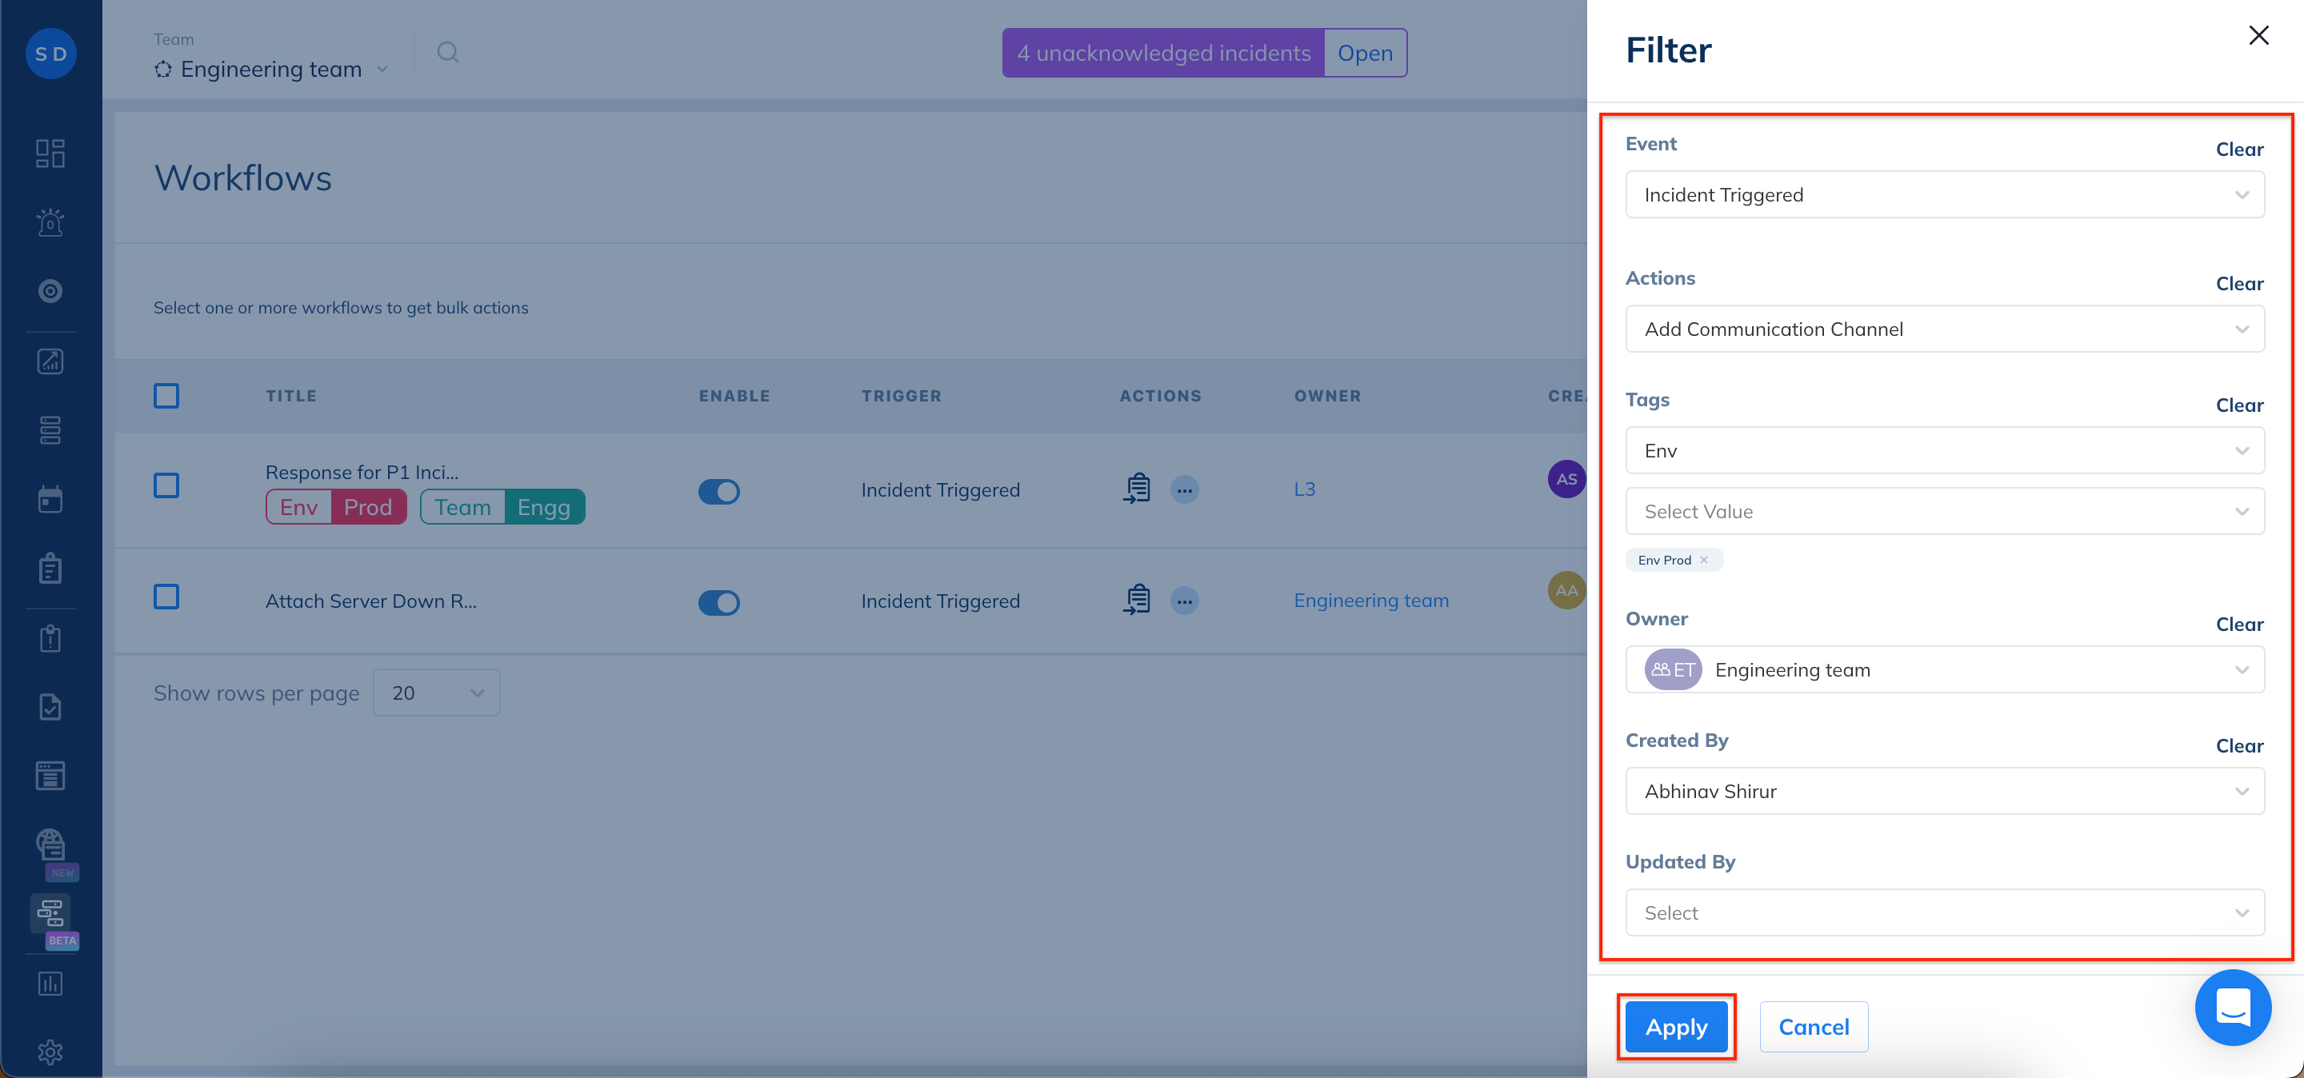Open the unacknowledged incidents via Open button

(1365, 53)
